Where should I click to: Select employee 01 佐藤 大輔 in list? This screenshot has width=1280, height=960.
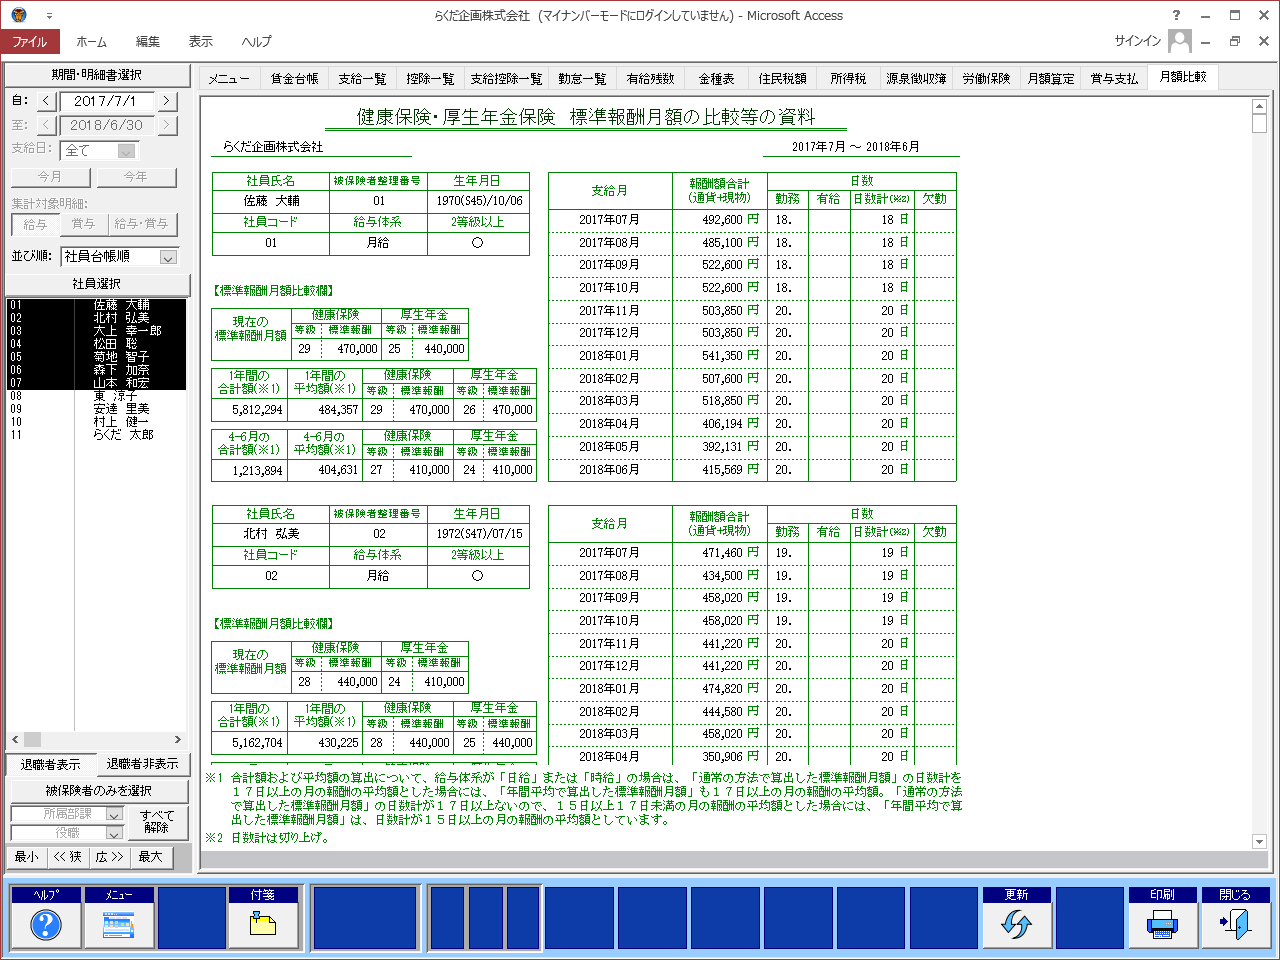(x=96, y=305)
